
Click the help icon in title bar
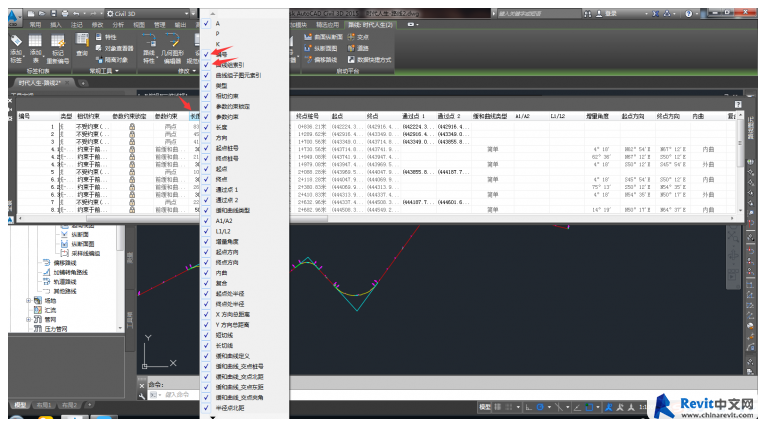[x=688, y=14]
